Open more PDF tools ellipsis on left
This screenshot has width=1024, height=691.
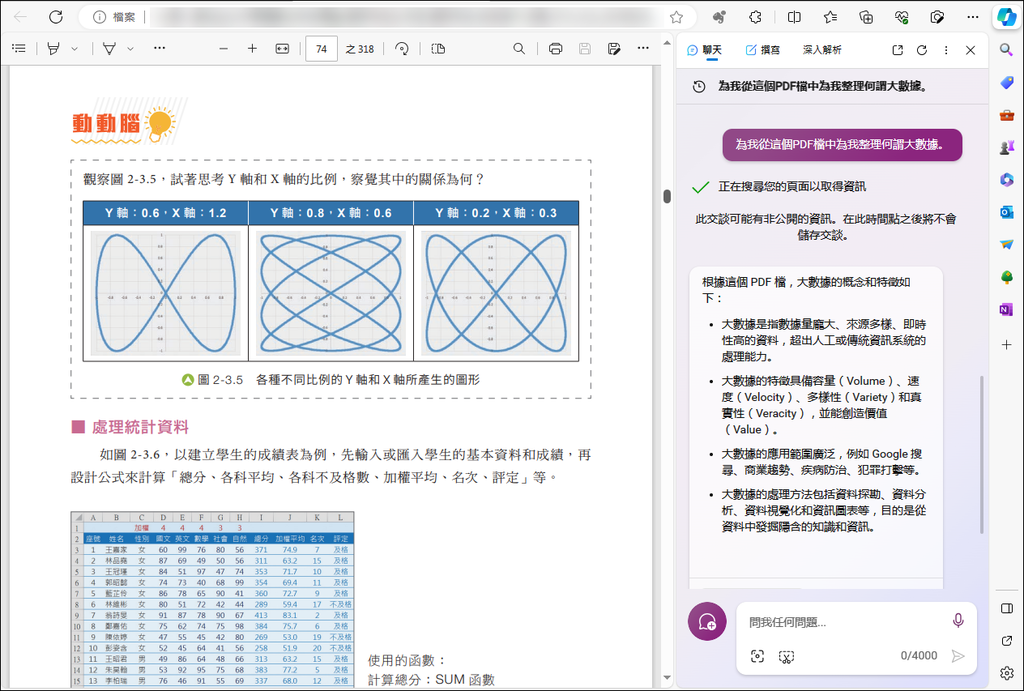tap(159, 48)
